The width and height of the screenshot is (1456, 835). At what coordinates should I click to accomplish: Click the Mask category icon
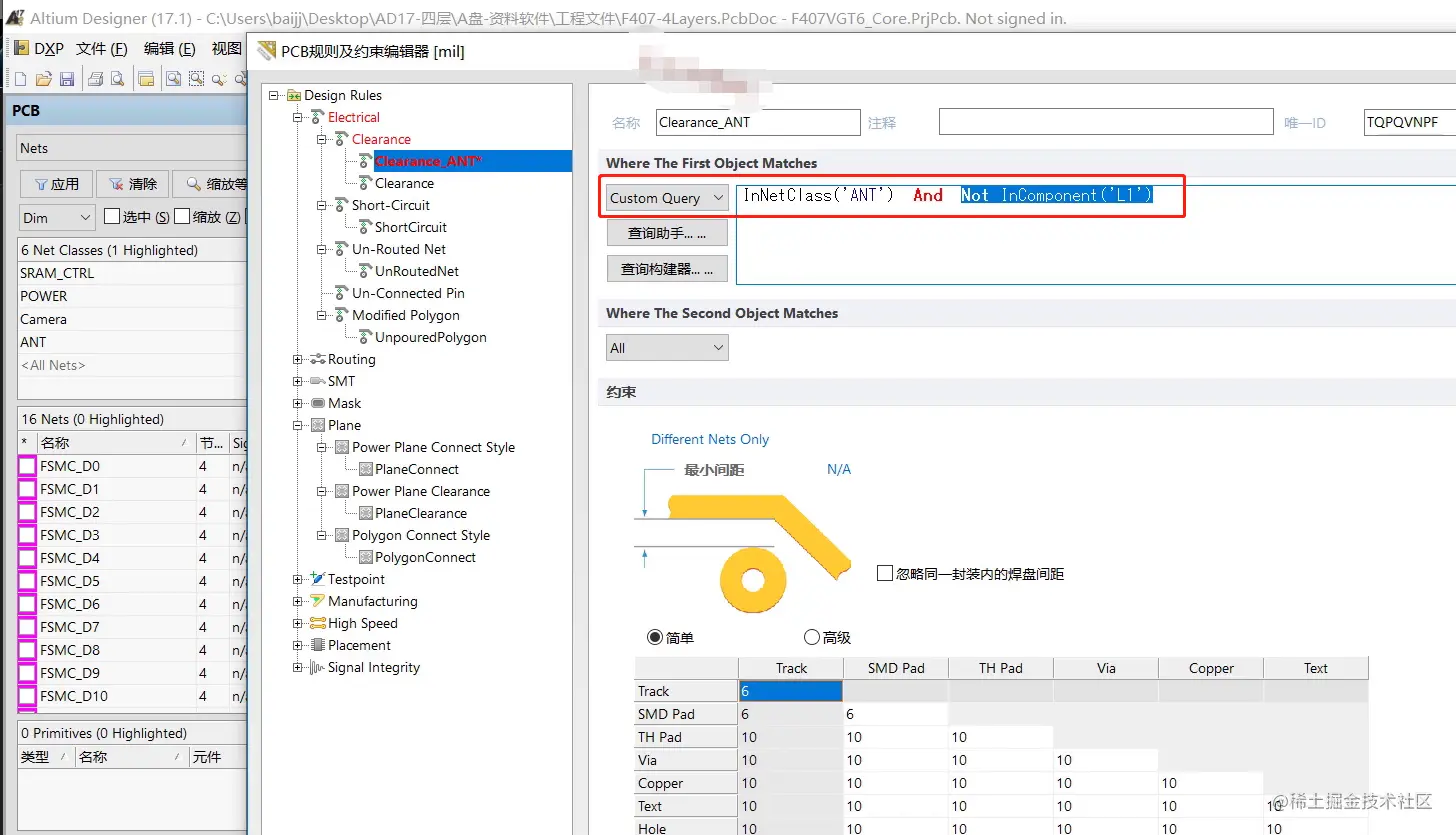318,404
